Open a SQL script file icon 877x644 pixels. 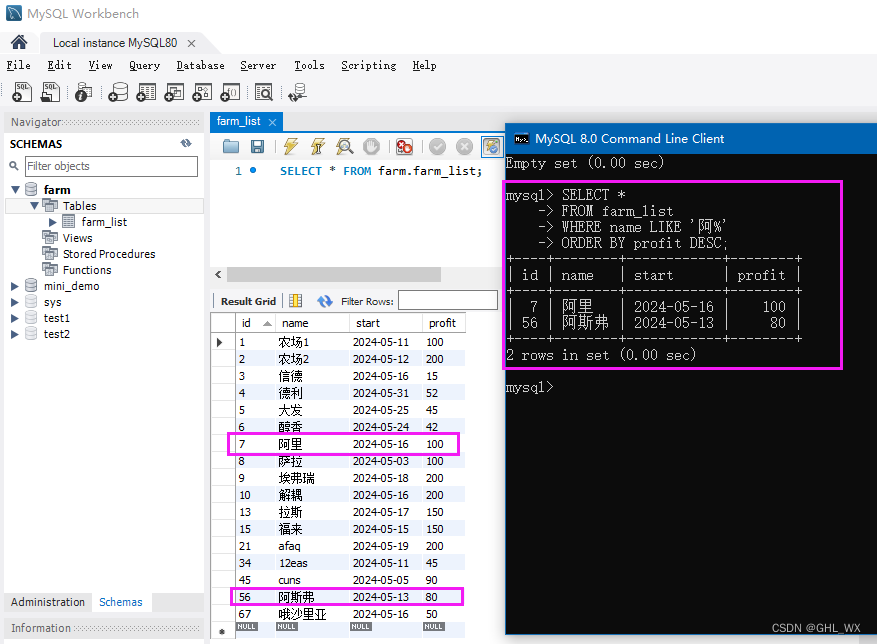(x=50, y=92)
